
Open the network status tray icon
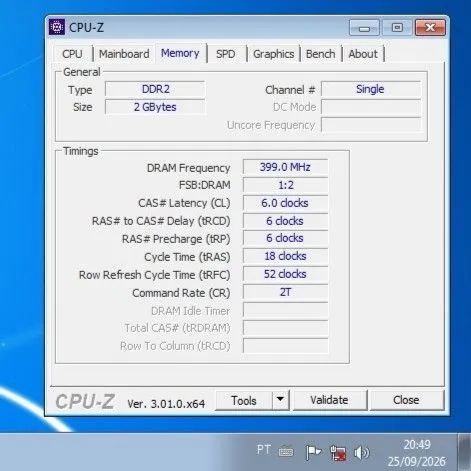(338, 453)
